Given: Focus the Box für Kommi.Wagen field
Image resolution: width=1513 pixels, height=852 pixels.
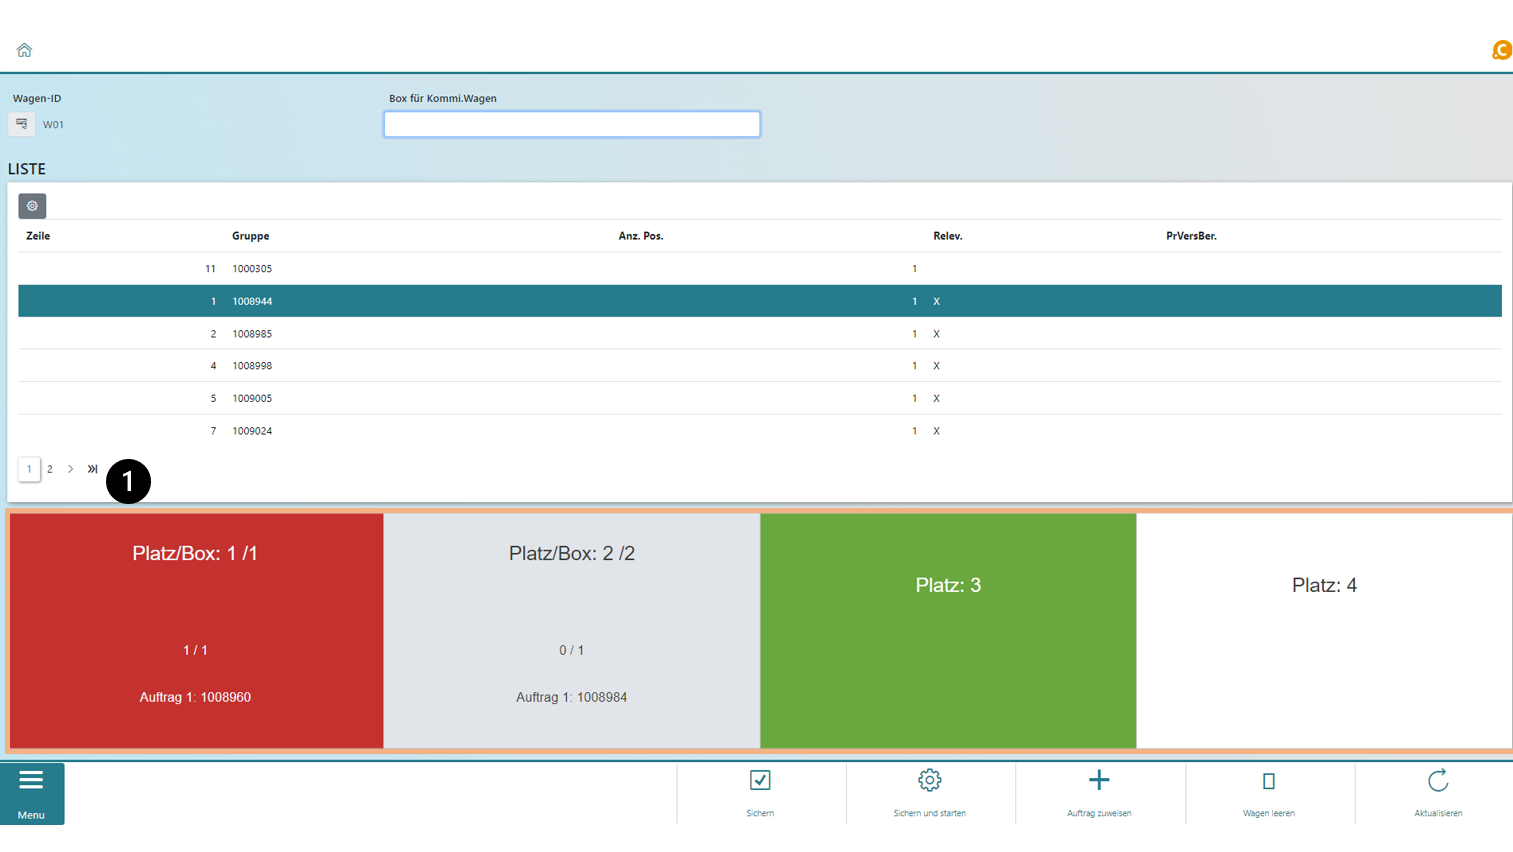Looking at the screenshot, I should pos(571,124).
